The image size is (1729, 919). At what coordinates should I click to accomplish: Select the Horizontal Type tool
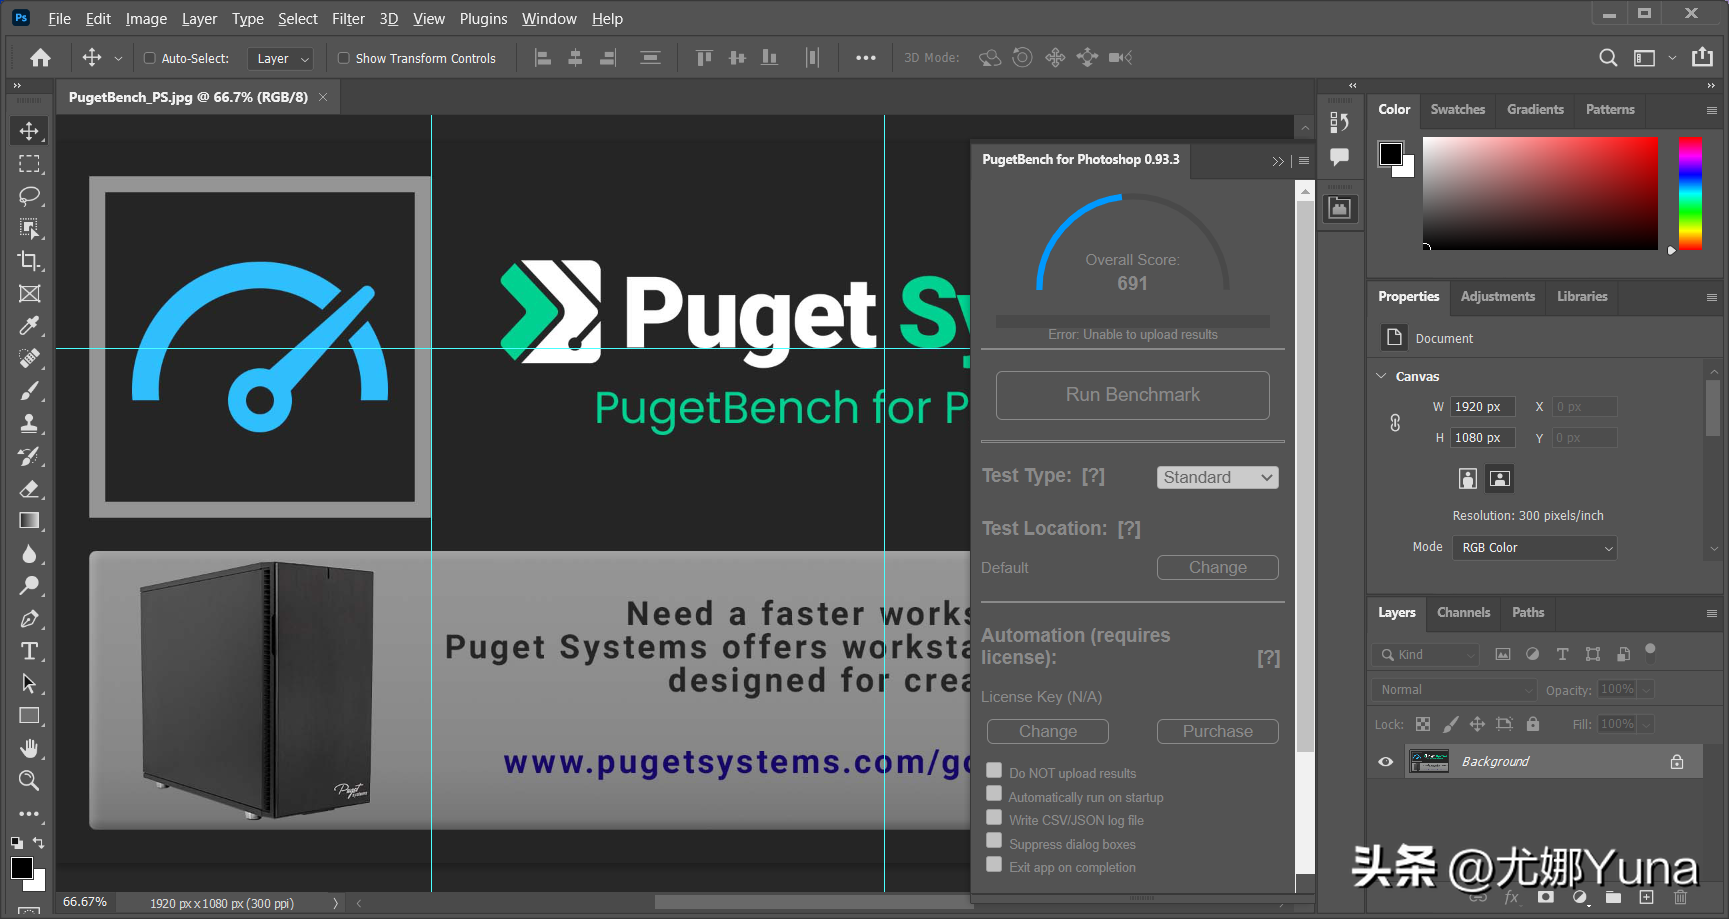click(29, 651)
